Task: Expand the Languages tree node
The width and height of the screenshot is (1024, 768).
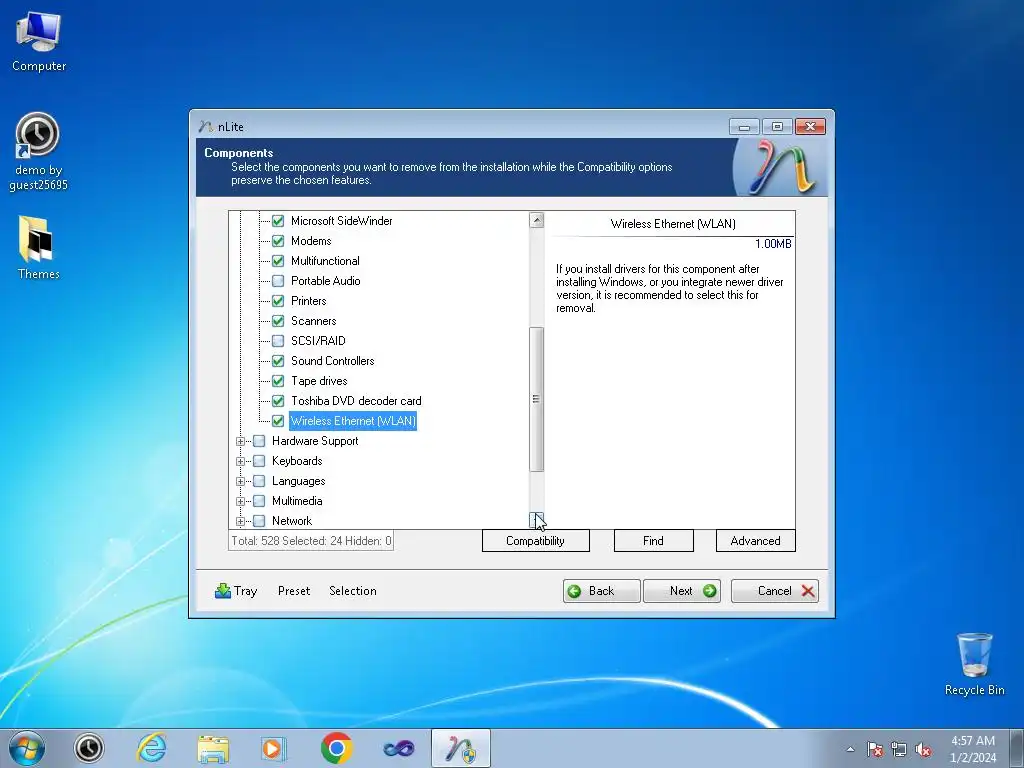Action: pos(240,481)
